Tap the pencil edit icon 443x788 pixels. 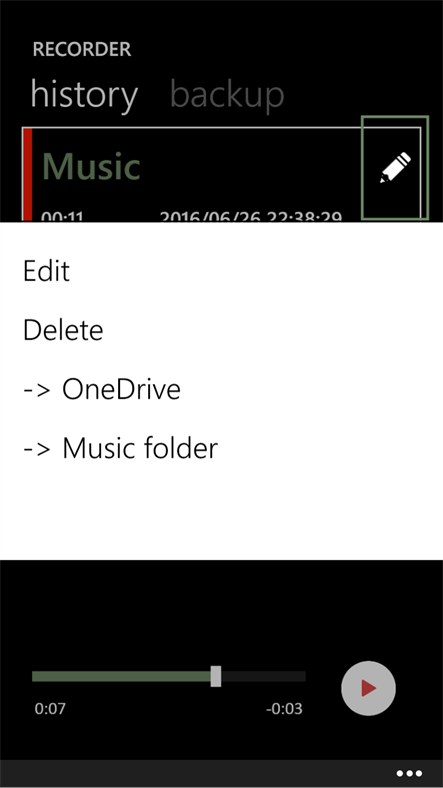395,167
